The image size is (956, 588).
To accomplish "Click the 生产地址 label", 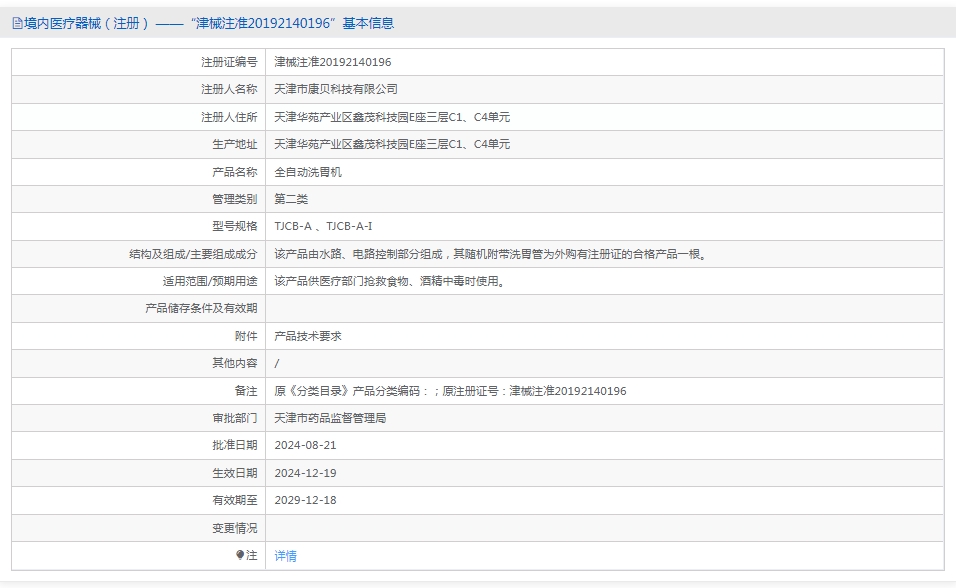I will tap(235, 144).
